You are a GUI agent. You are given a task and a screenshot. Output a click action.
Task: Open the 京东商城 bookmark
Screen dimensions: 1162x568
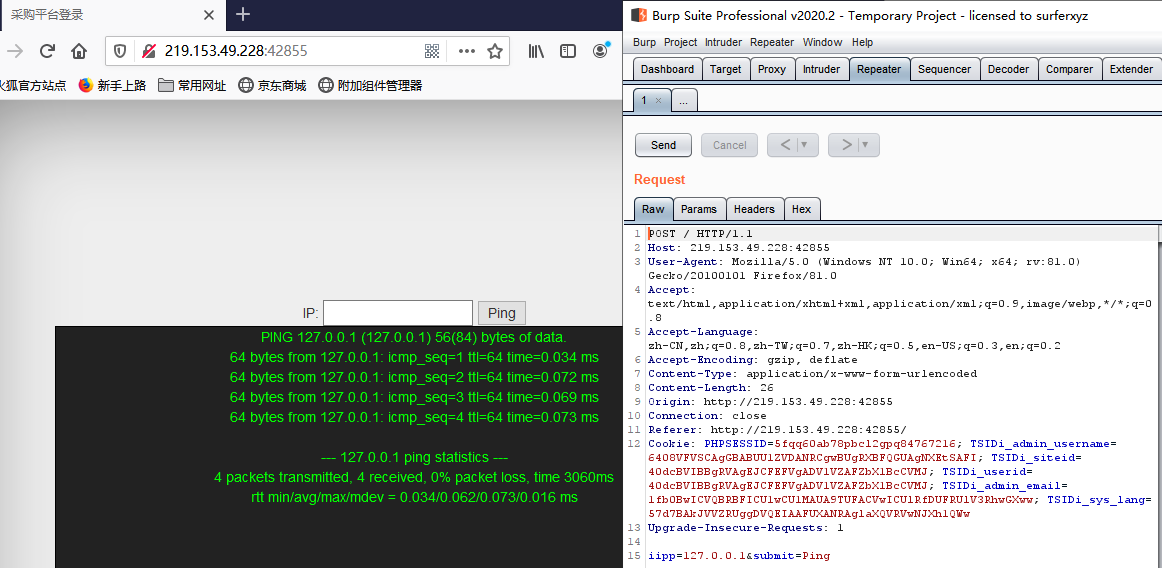point(272,85)
